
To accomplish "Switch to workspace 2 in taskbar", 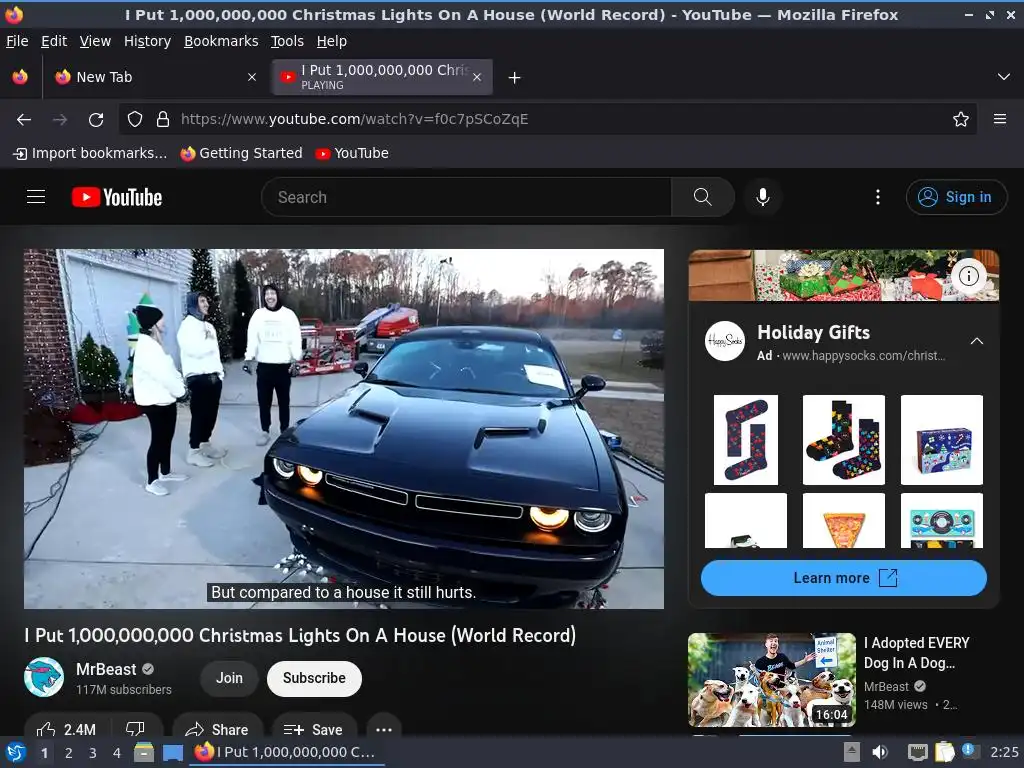I will coord(68,753).
